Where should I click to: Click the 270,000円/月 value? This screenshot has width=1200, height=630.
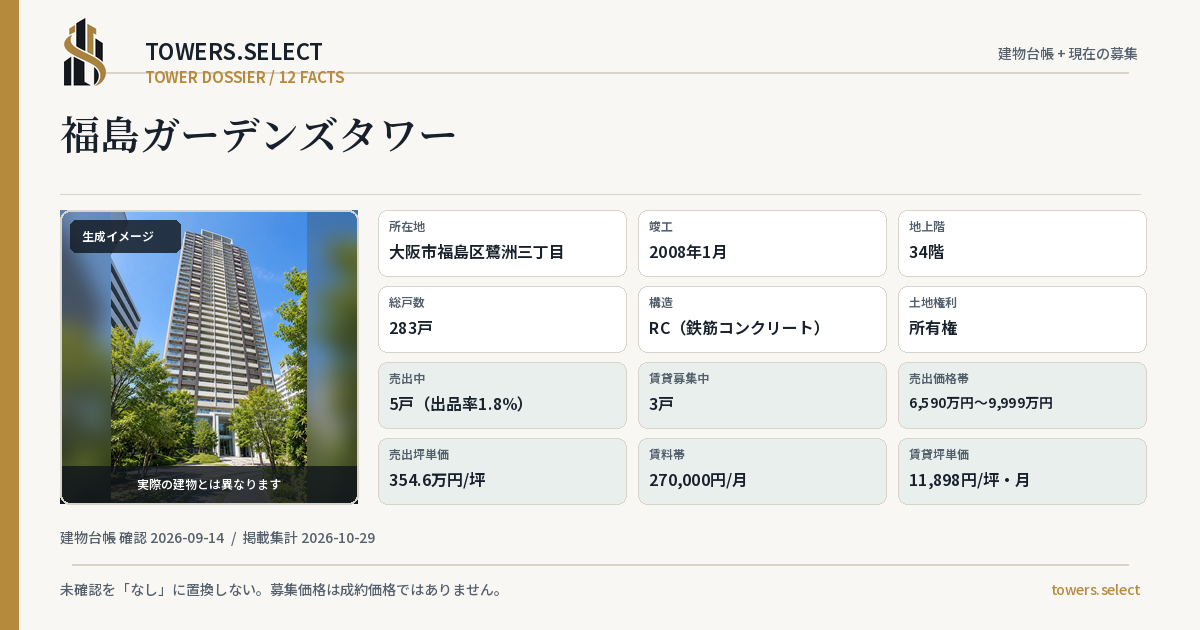click(x=698, y=480)
